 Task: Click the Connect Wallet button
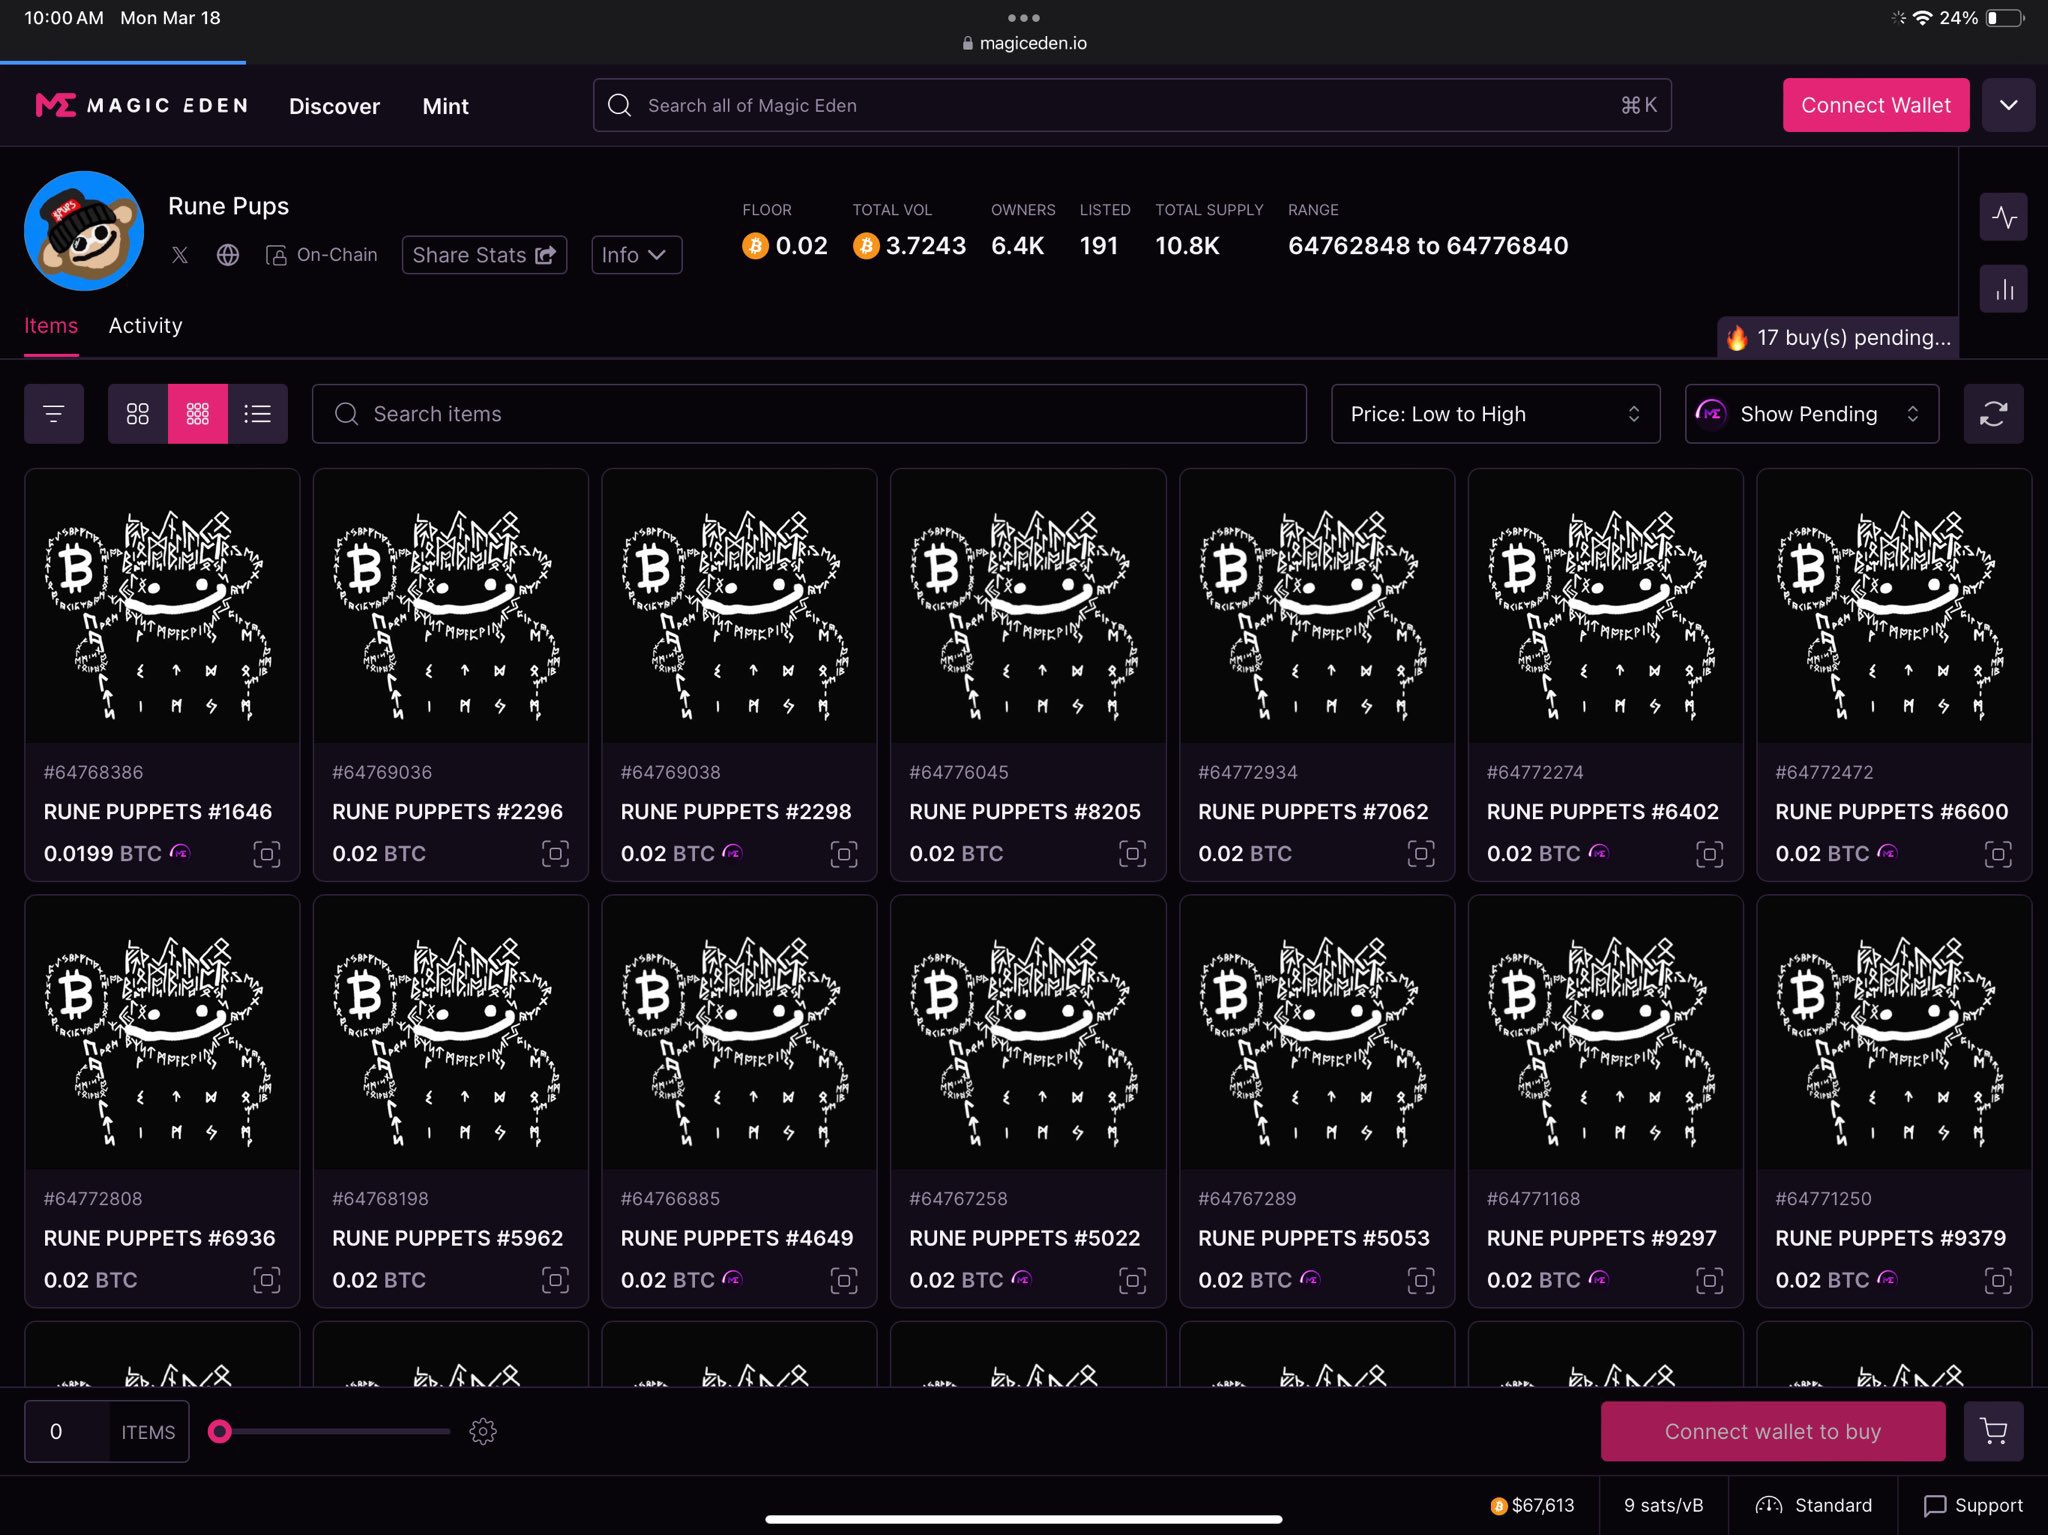click(1876, 105)
